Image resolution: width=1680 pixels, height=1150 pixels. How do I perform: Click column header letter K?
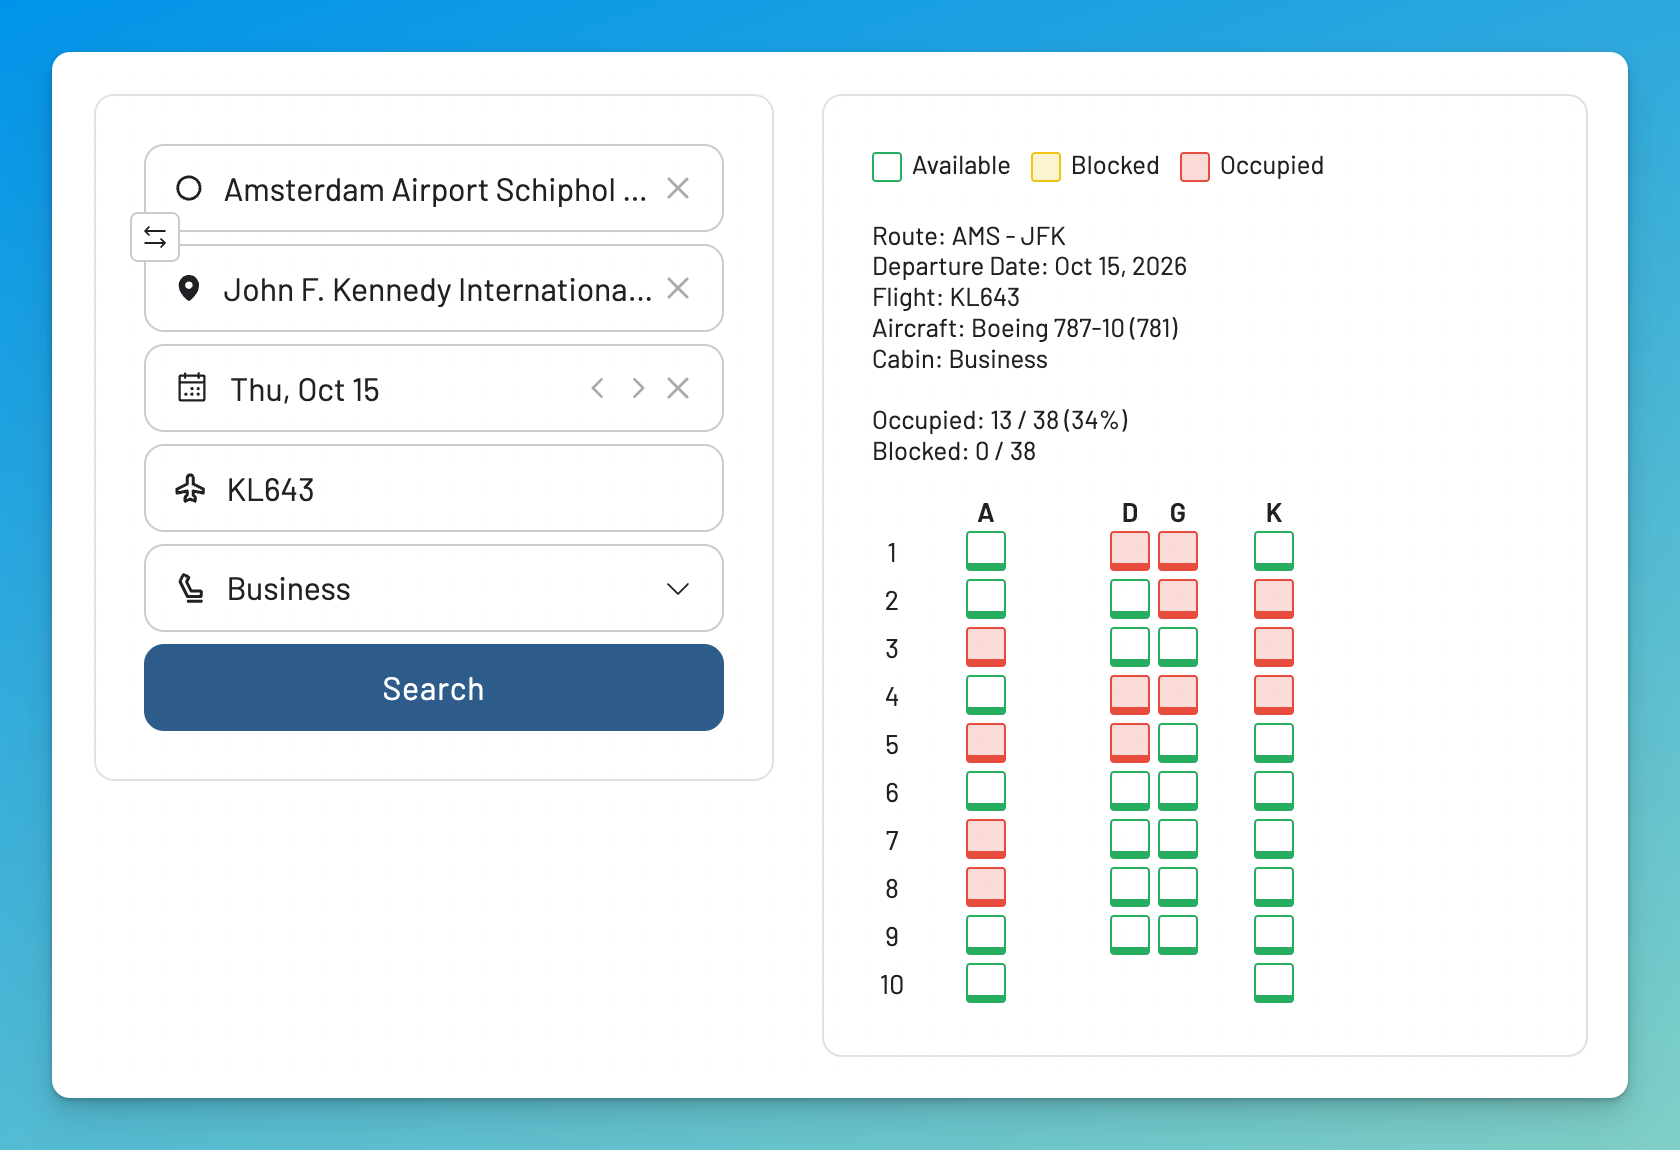1274,513
